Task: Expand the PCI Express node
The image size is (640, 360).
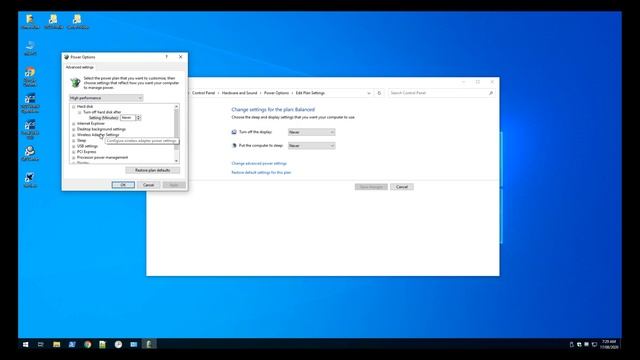Action: (74, 152)
